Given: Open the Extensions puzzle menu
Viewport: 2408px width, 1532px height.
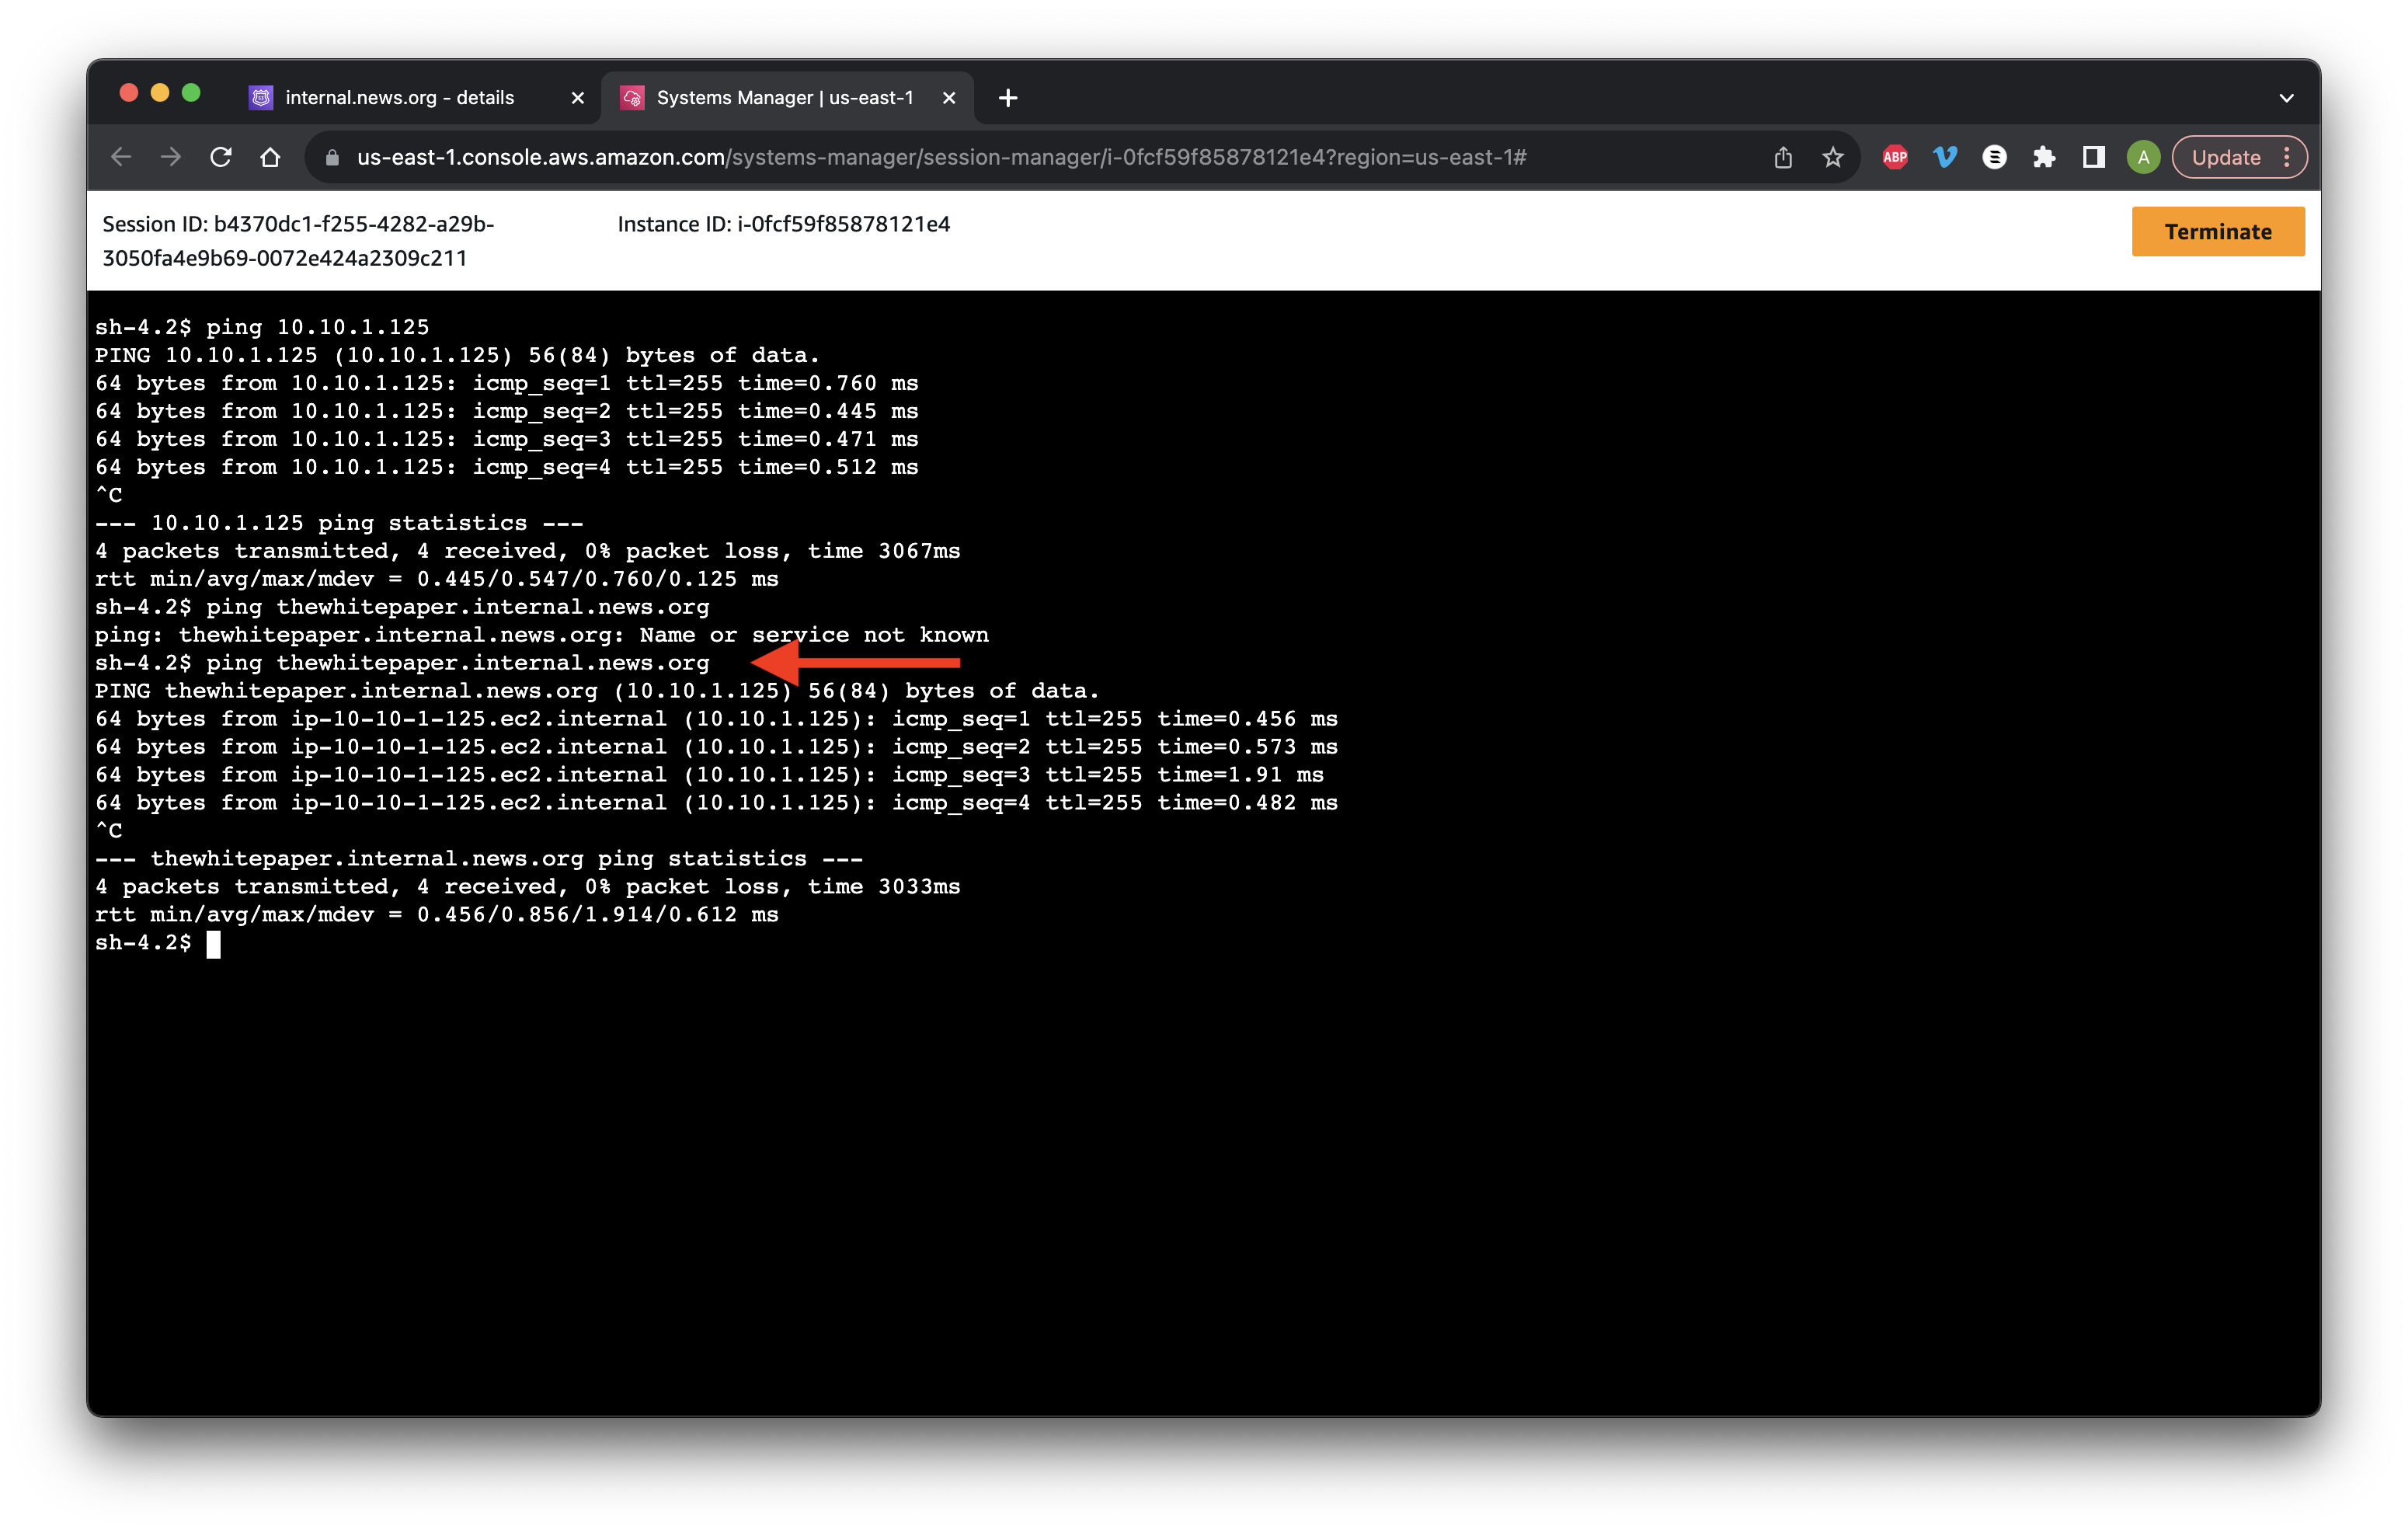Looking at the screenshot, I should [2044, 157].
